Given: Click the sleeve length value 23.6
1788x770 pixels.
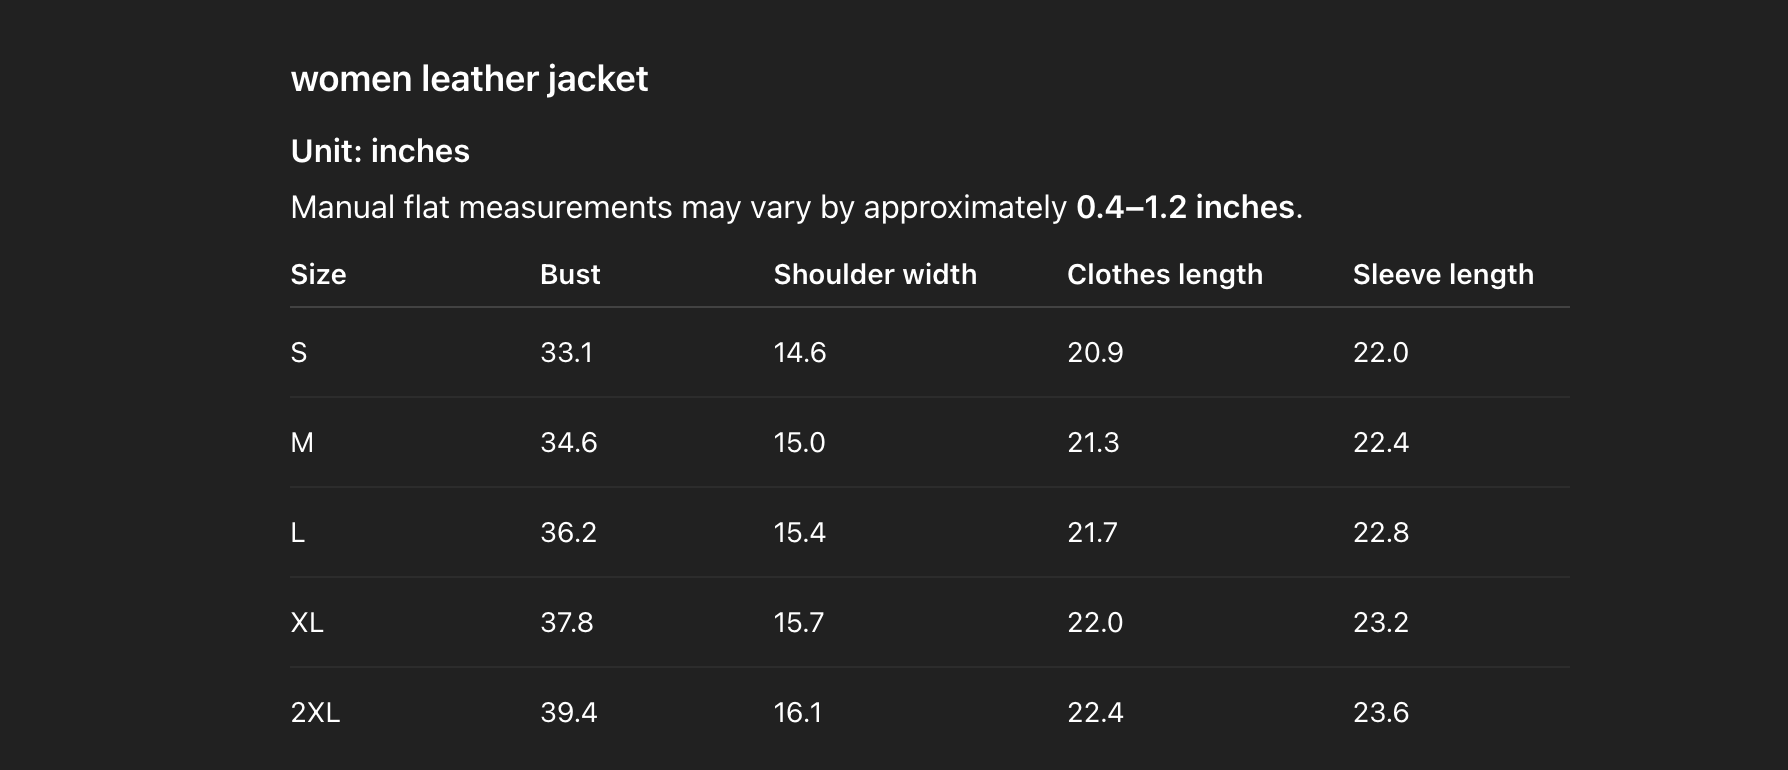Looking at the screenshot, I should [1381, 713].
